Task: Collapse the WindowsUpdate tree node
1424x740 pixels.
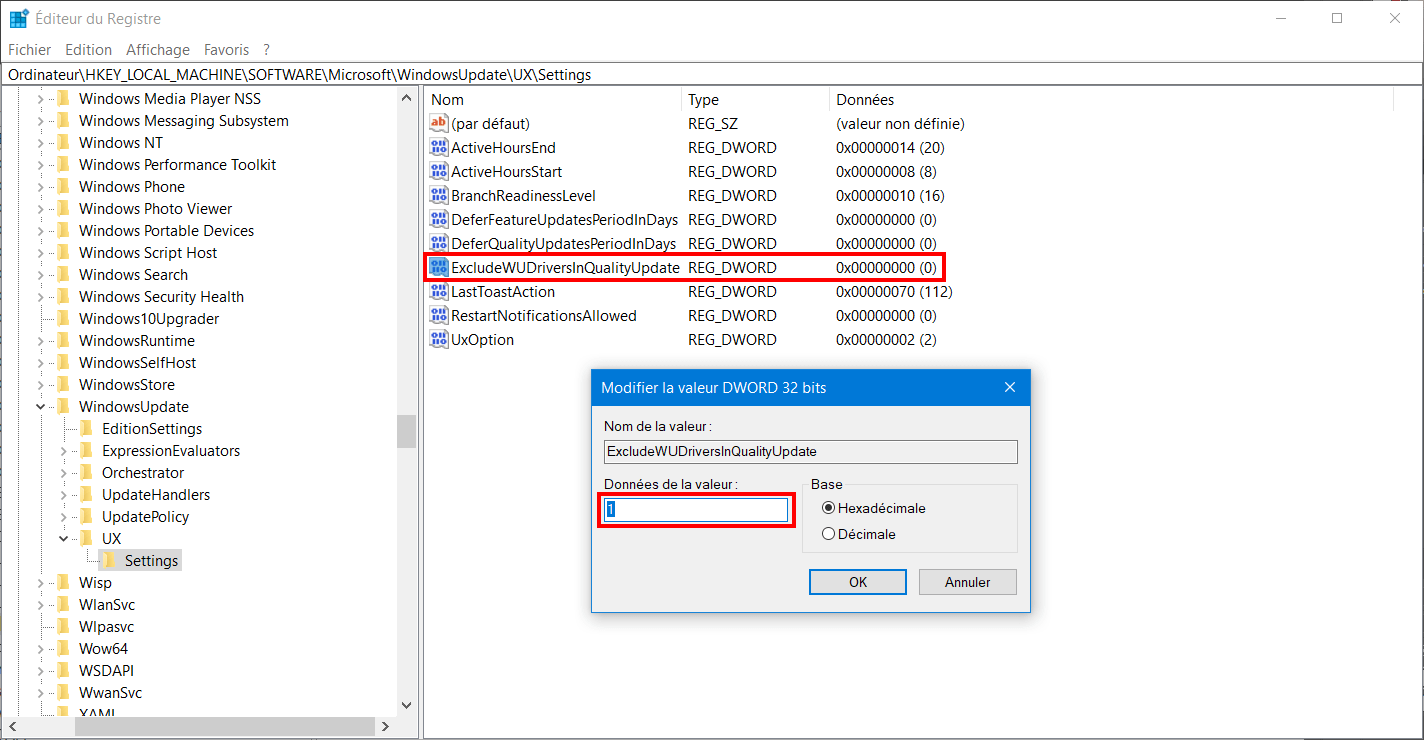Action: [40, 406]
